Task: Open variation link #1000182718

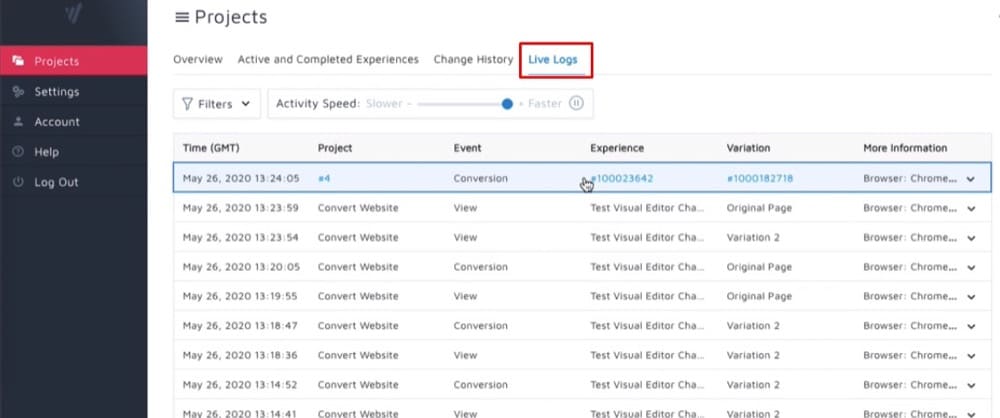Action: coord(760,178)
